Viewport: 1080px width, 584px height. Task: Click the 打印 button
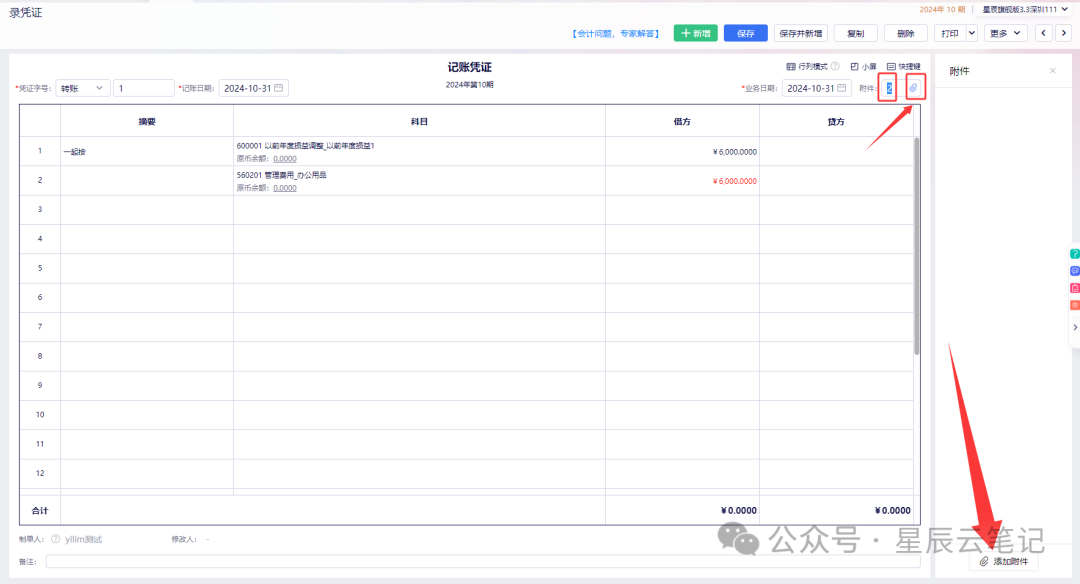[x=951, y=33]
